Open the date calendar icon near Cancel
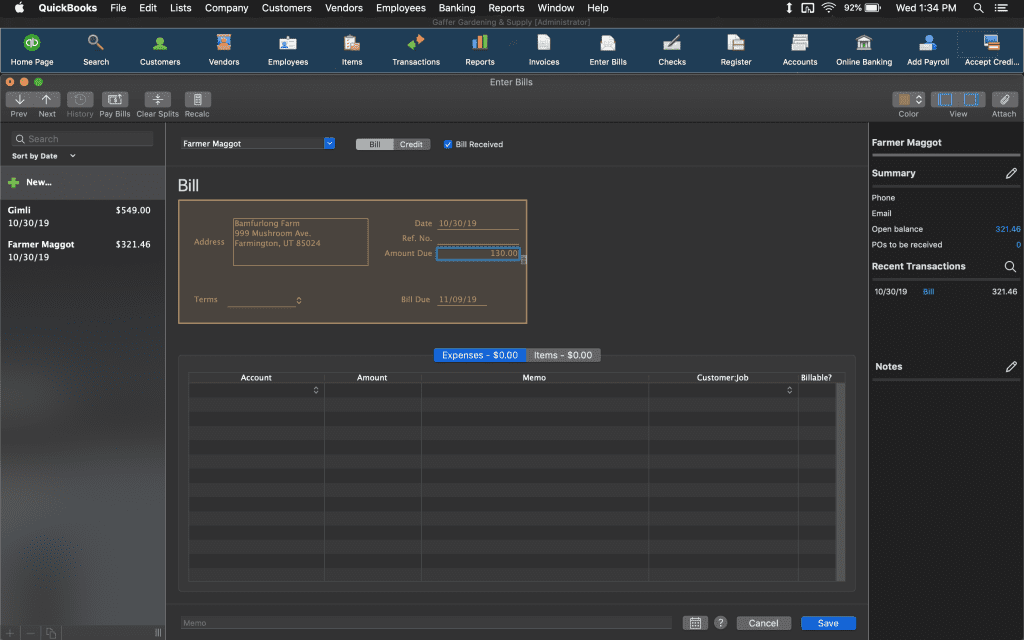Screen dimensions: 1024x640 coord(695,623)
